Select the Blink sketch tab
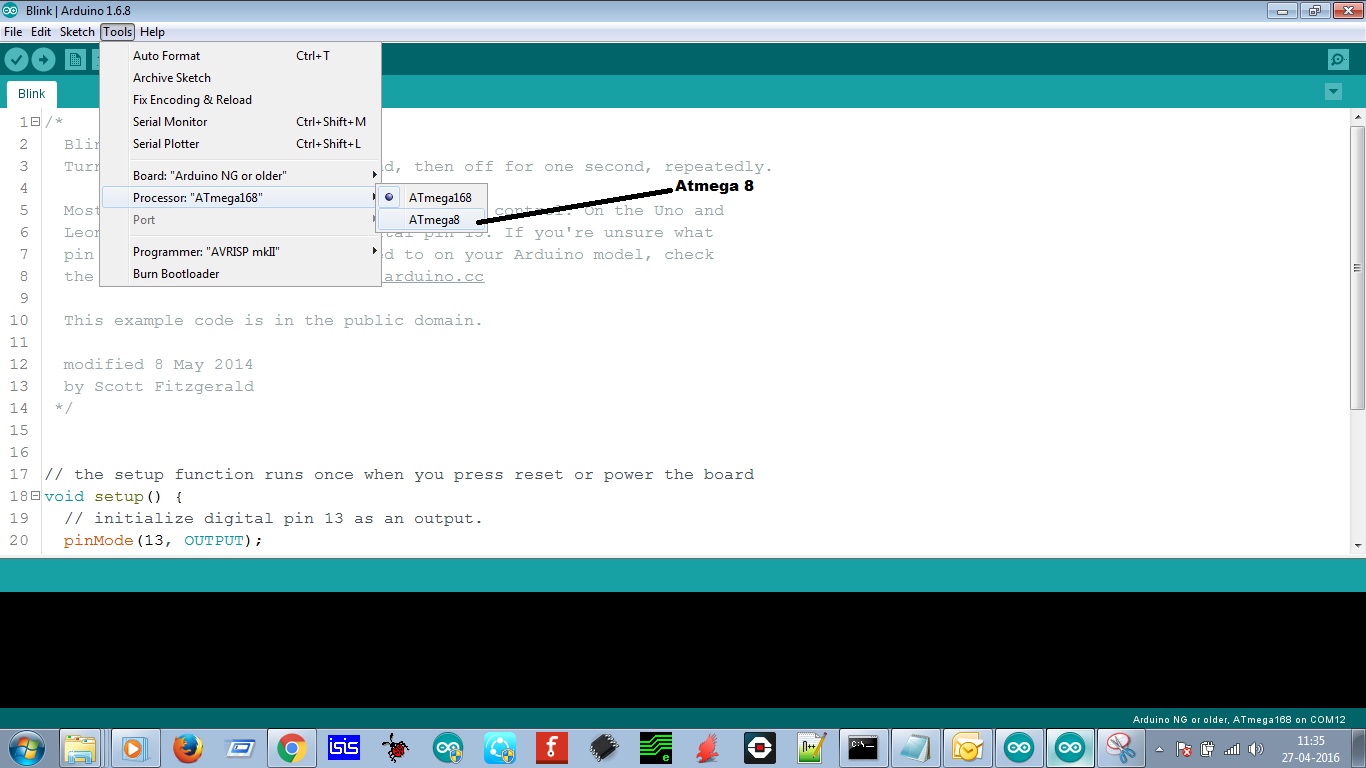 coord(32,94)
